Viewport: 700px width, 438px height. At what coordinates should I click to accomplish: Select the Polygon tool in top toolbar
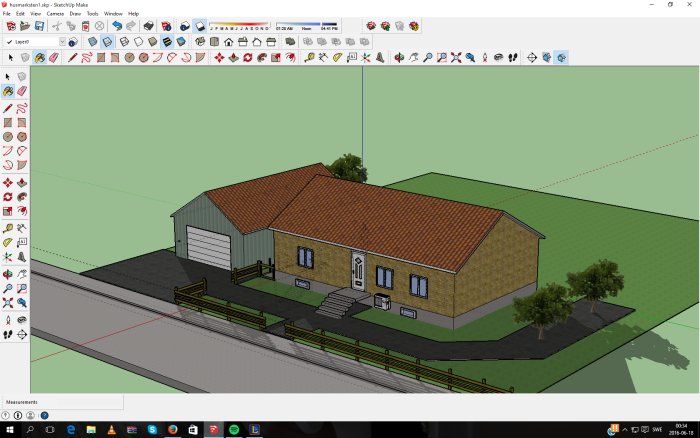pyautogui.click(x=143, y=58)
